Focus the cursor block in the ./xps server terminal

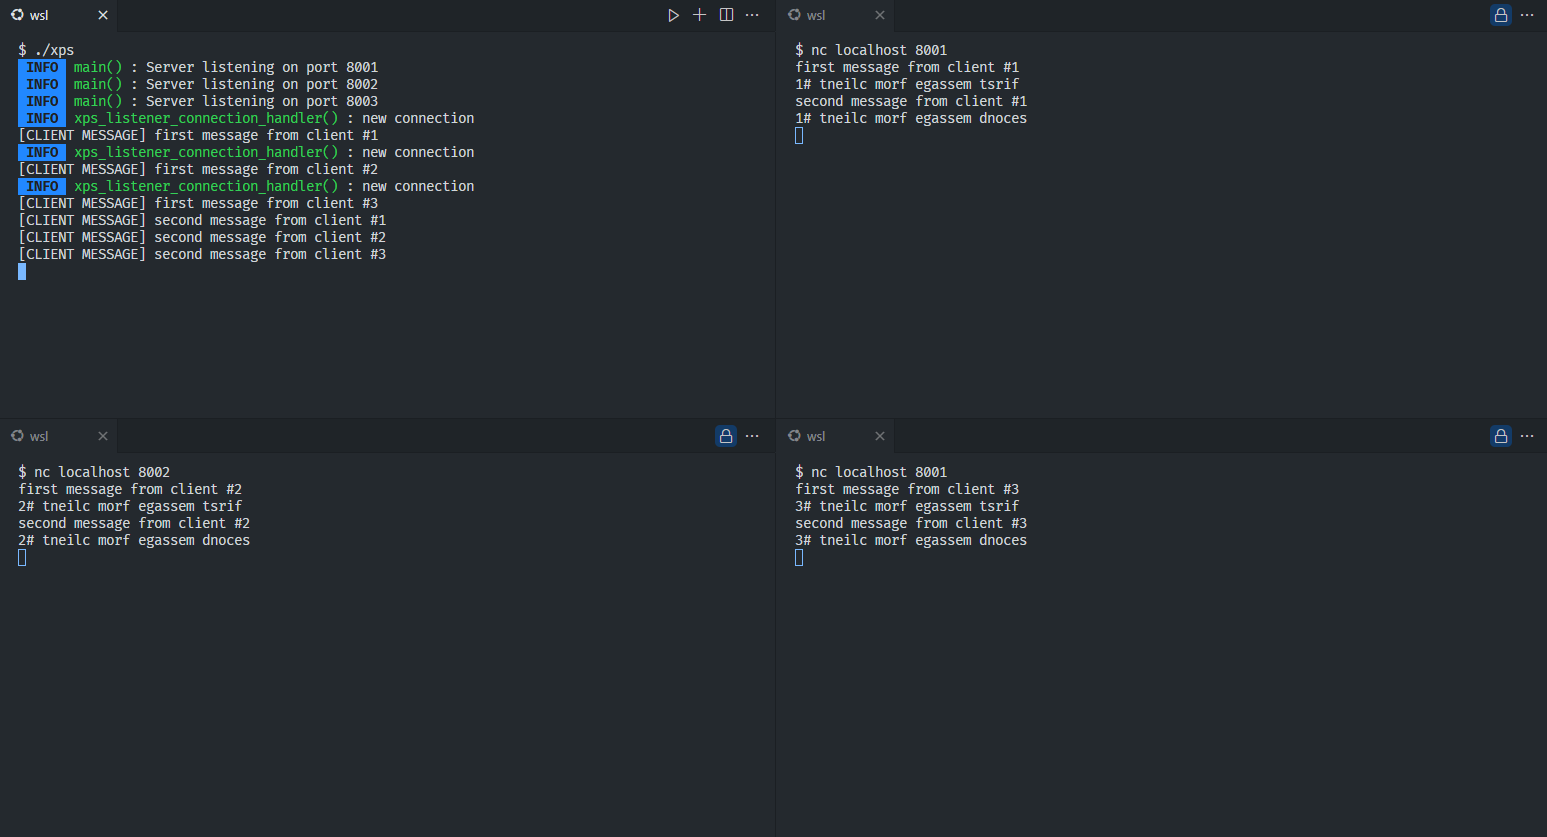click(x=22, y=271)
